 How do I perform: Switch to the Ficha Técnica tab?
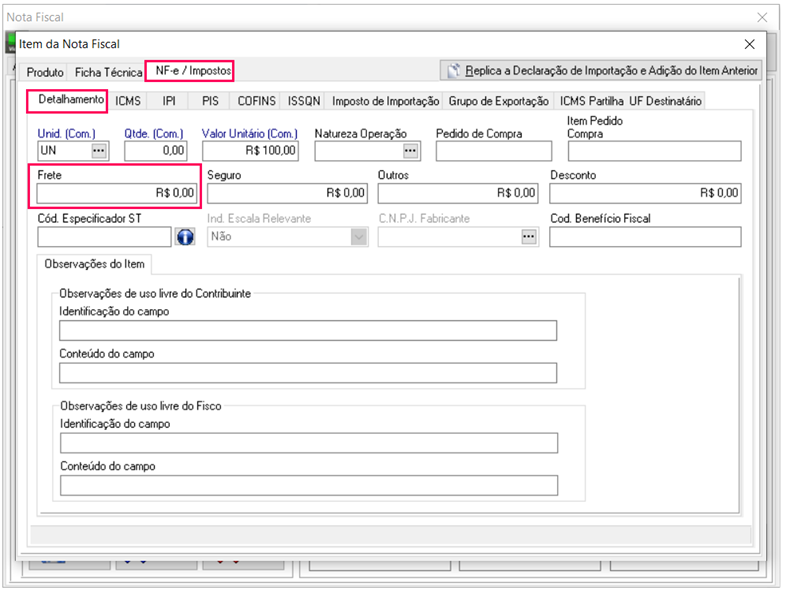(108, 72)
